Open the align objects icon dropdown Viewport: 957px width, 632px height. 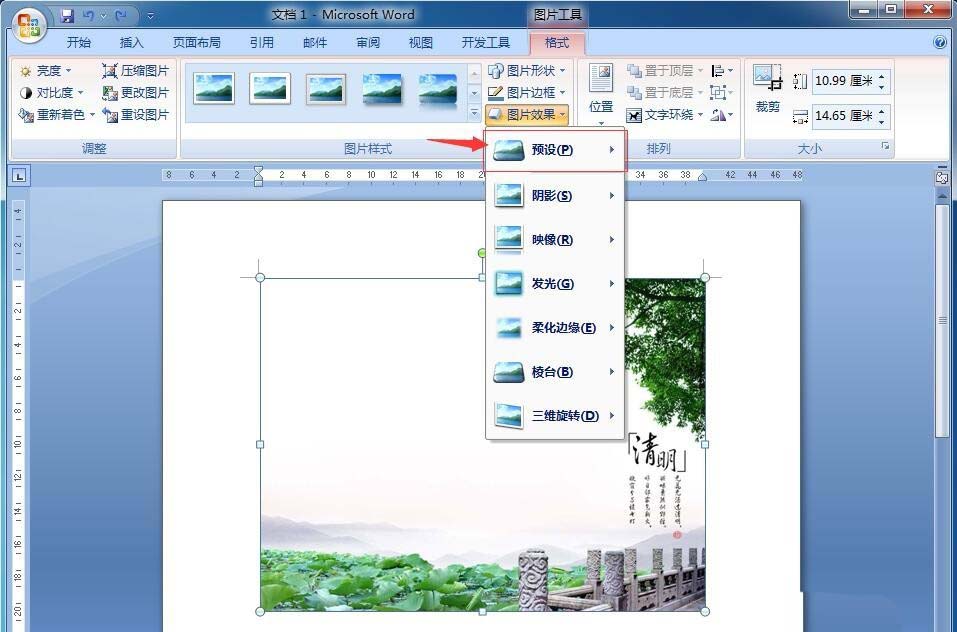[722, 71]
